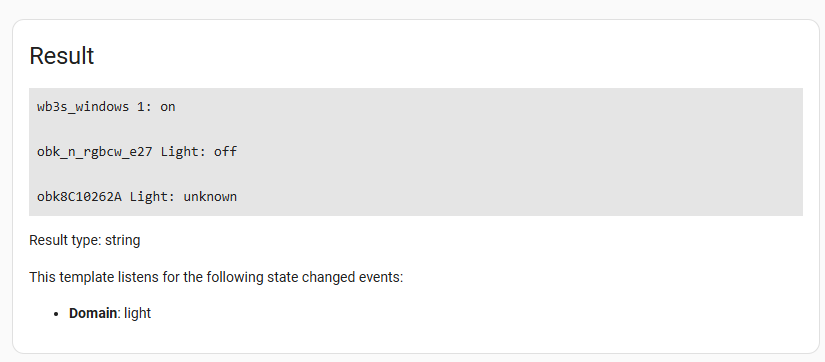The height and width of the screenshot is (362, 825).
Task: Click the 'on' state value
Action: (168, 107)
